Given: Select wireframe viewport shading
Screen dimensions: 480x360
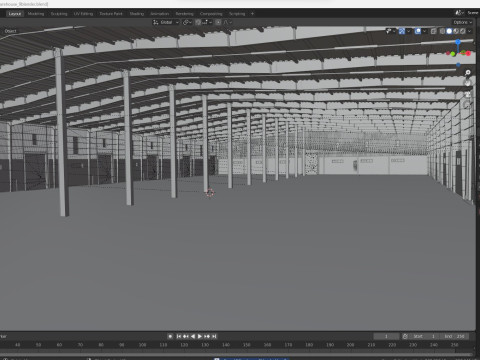Looking at the screenshot, I should 442,31.
